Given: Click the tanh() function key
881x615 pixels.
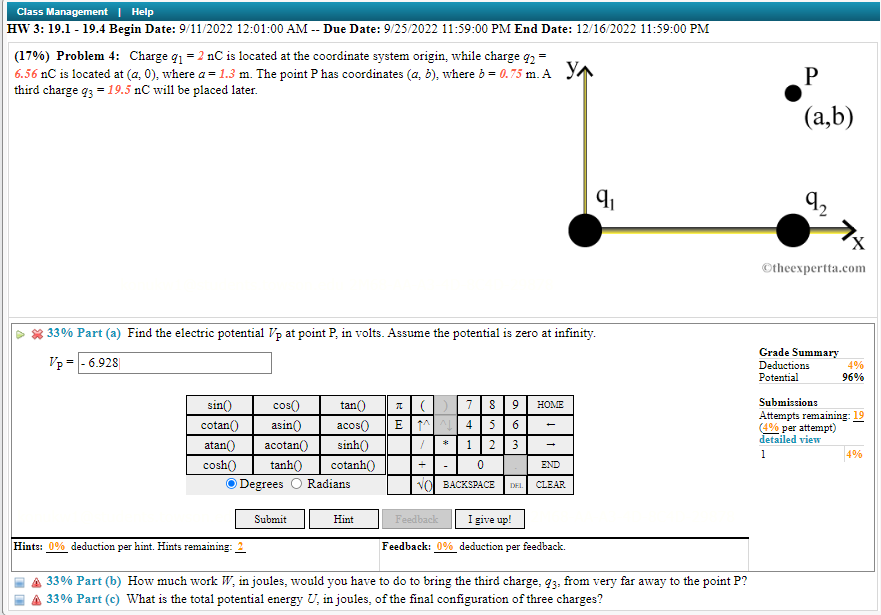Looking at the screenshot, I should [x=286, y=465].
